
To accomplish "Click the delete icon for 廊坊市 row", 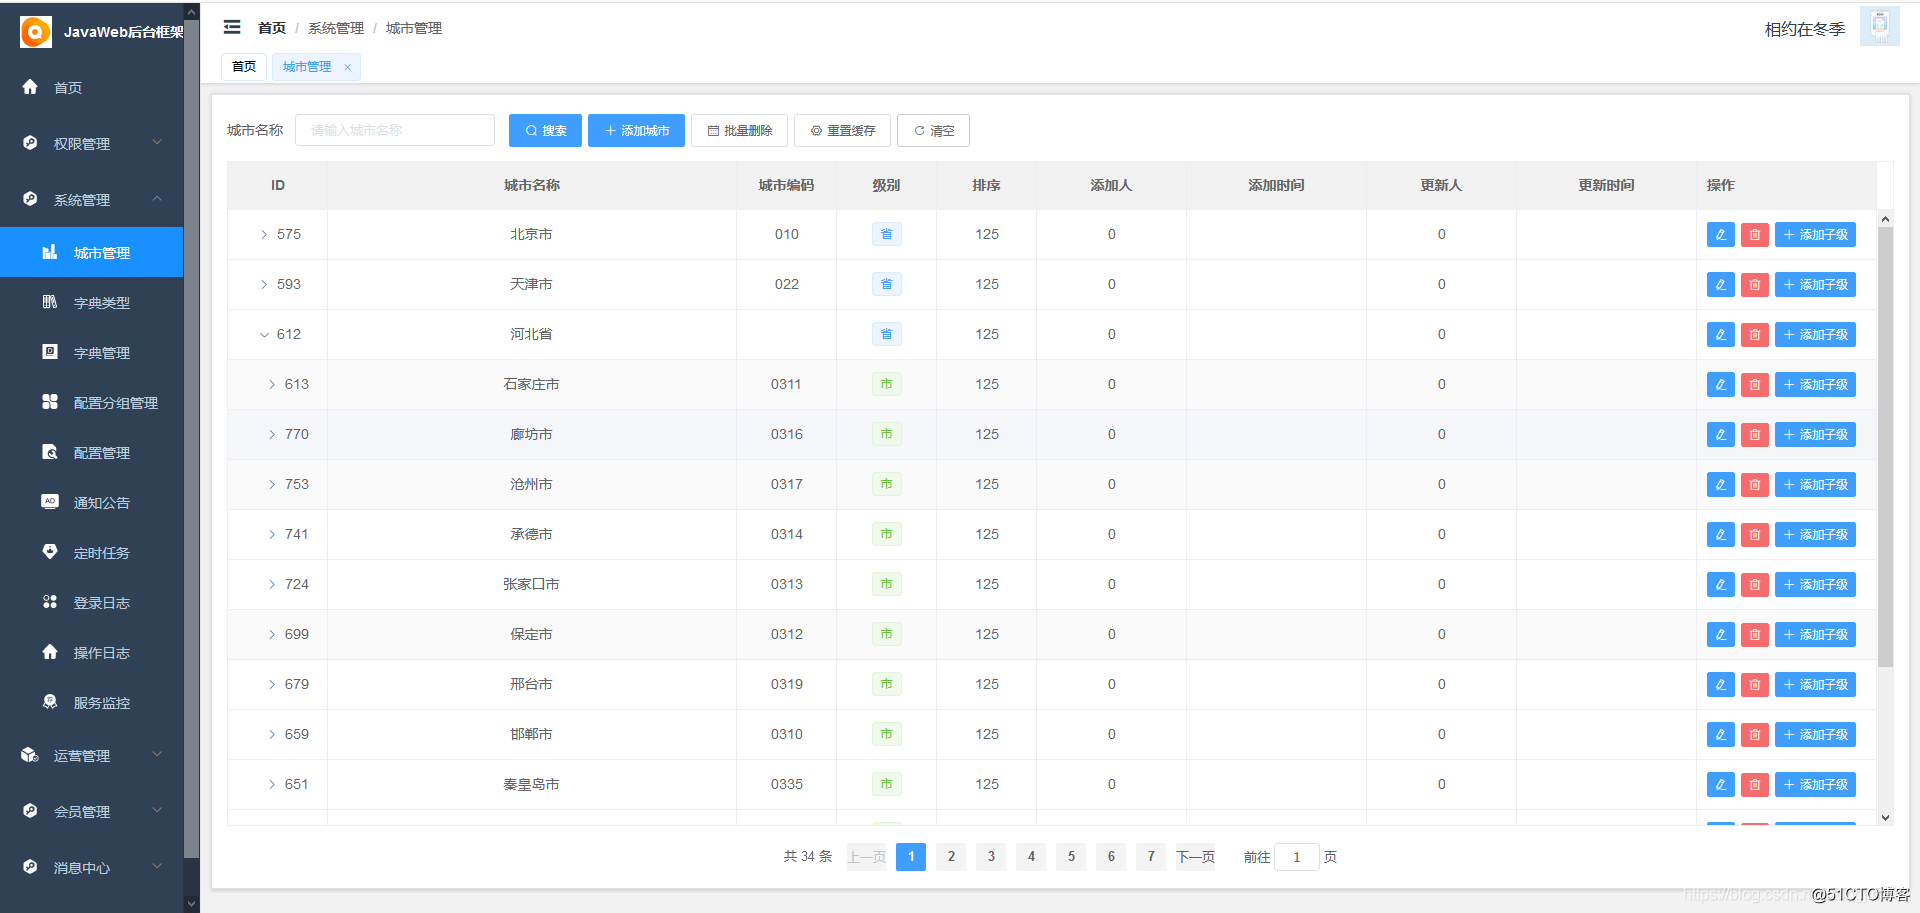I will tap(1754, 435).
